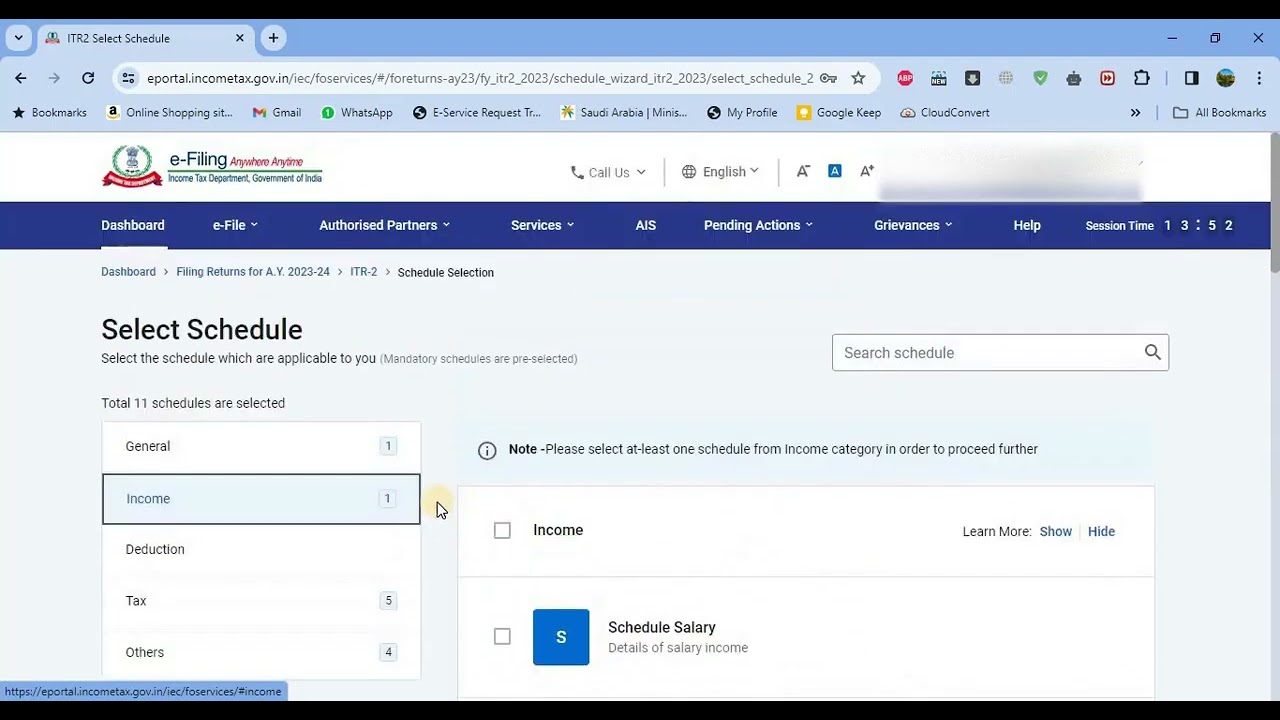This screenshot has height=720, width=1280.
Task: Open the Chrome three-dot menu
Action: (1259, 78)
